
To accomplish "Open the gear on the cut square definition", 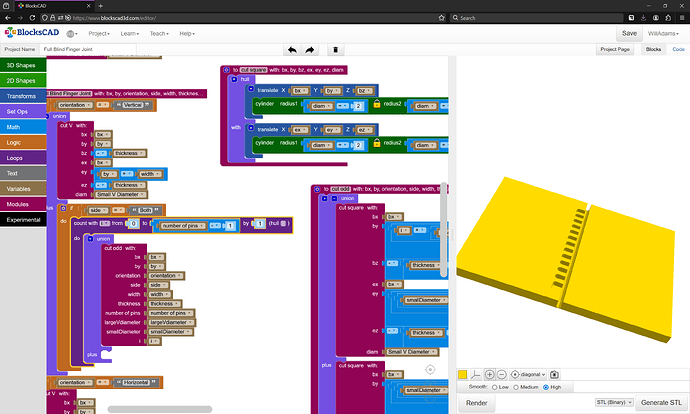I will click(x=226, y=70).
